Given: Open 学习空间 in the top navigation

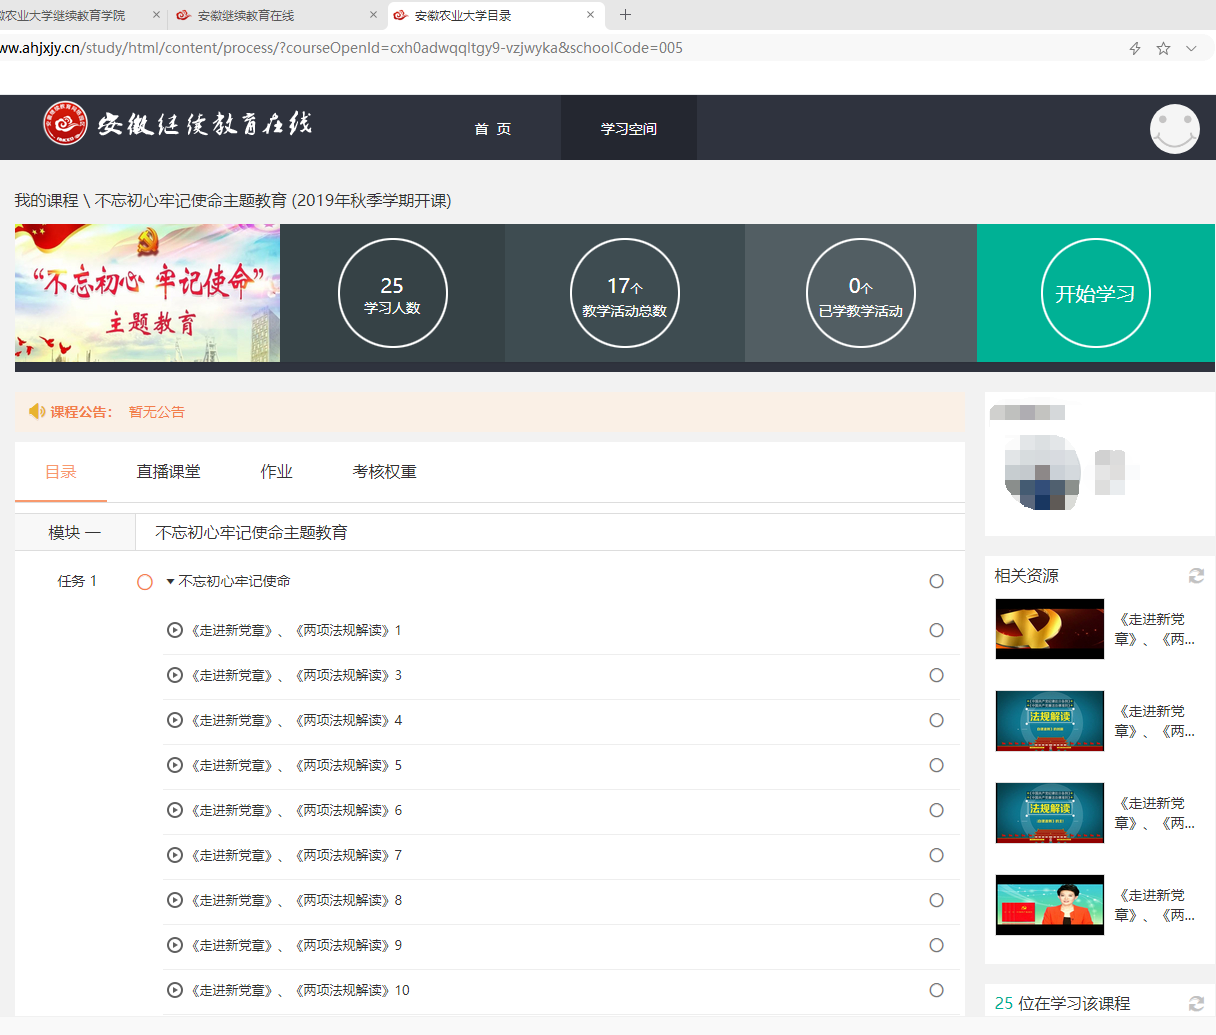Looking at the screenshot, I should 628,129.
